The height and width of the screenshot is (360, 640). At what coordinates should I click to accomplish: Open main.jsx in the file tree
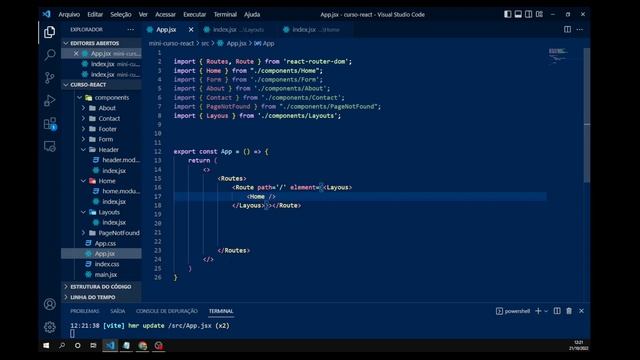(101, 274)
